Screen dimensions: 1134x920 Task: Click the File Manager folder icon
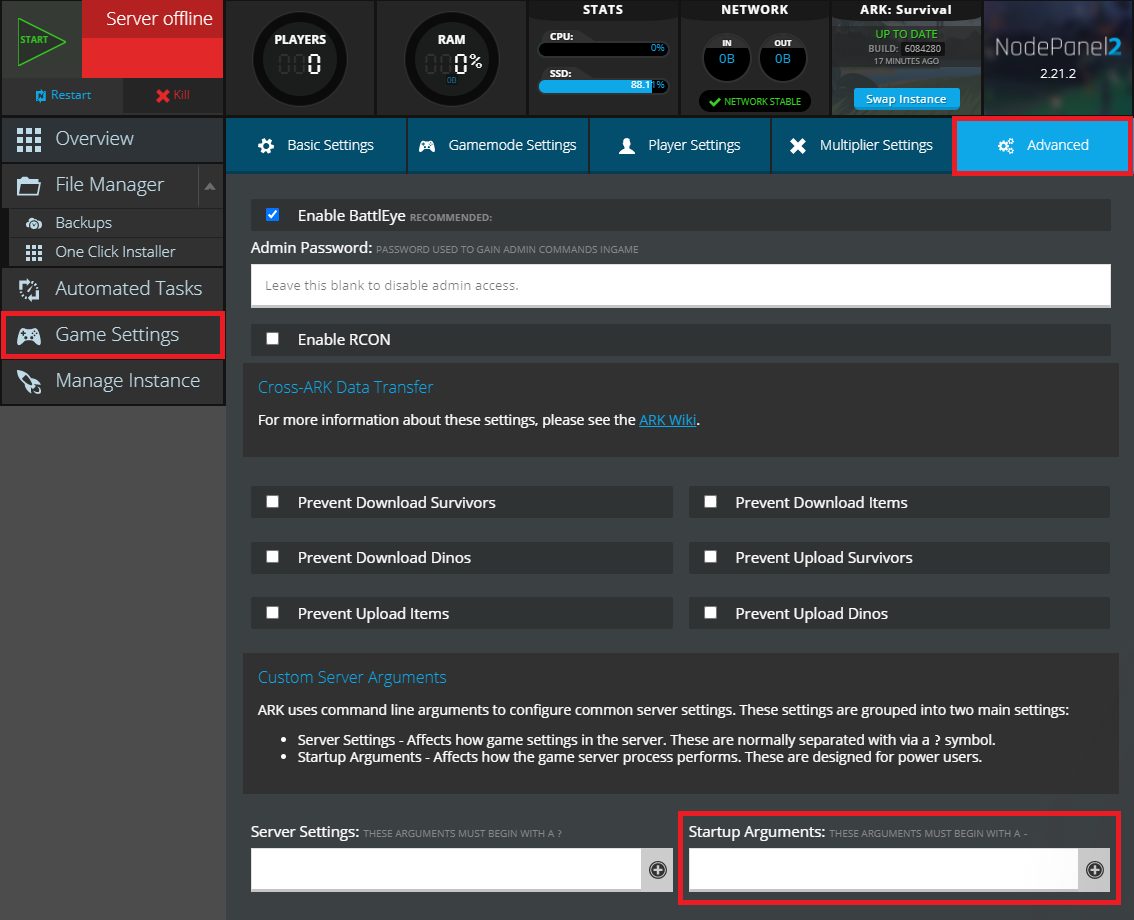pyautogui.click(x=29, y=186)
